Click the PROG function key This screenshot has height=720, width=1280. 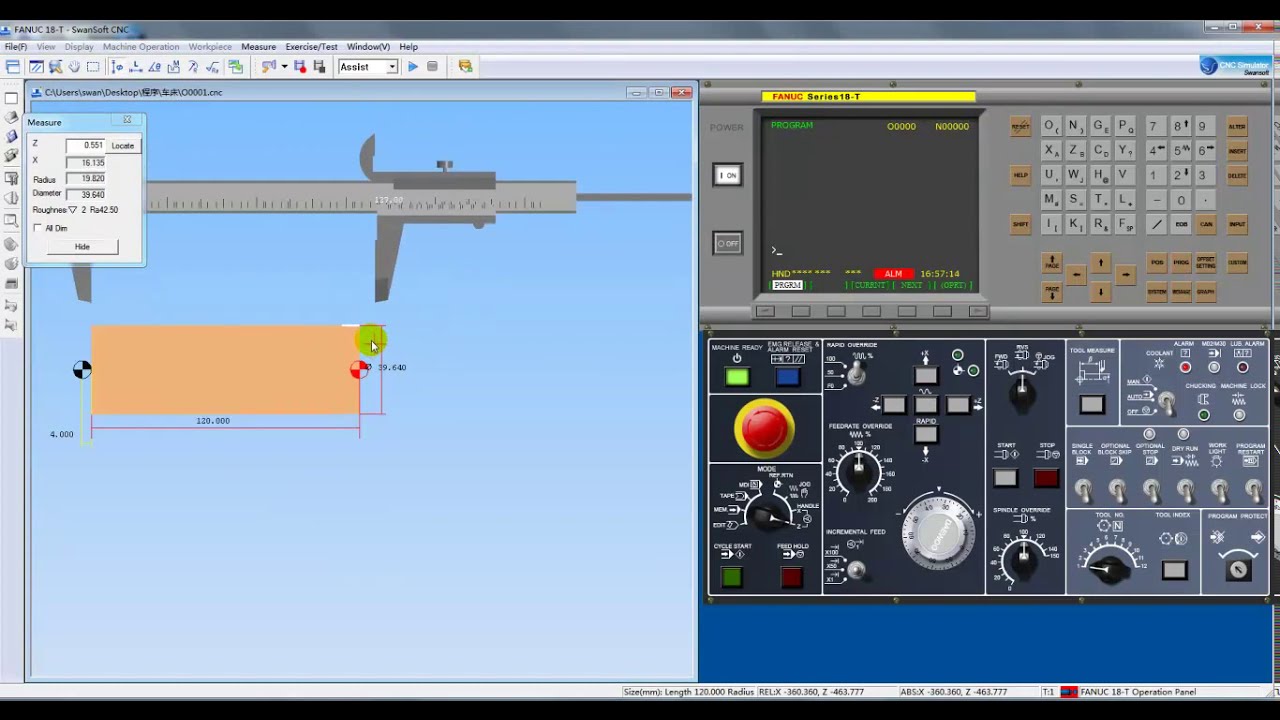(x=1181, y=262)
